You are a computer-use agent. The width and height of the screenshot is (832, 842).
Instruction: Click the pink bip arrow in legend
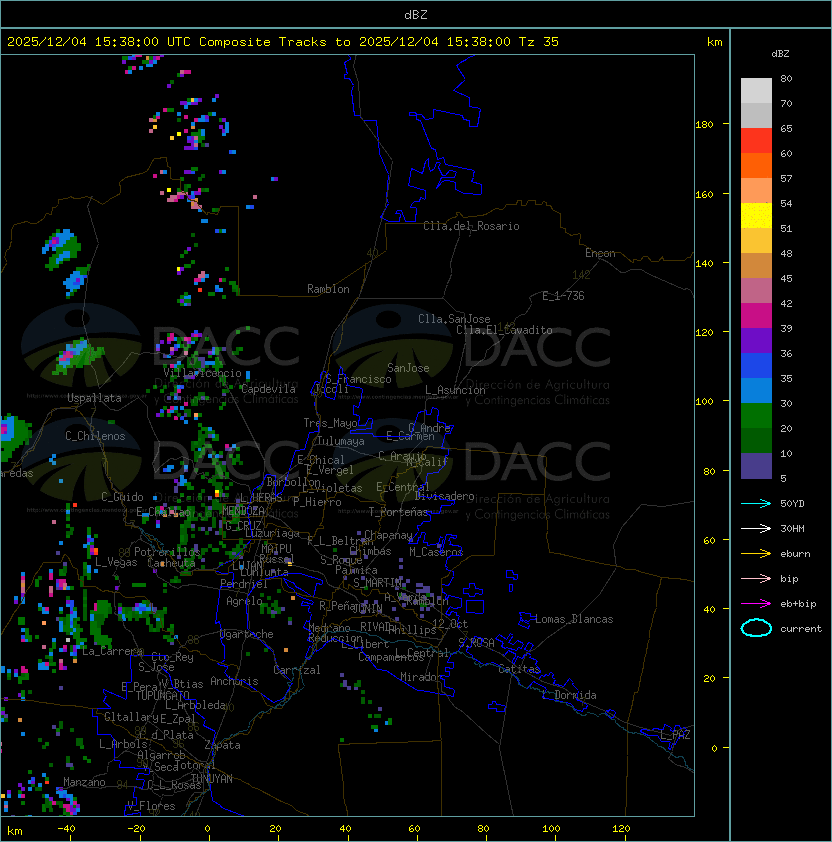pyautogui.click(x=756, y=578)
